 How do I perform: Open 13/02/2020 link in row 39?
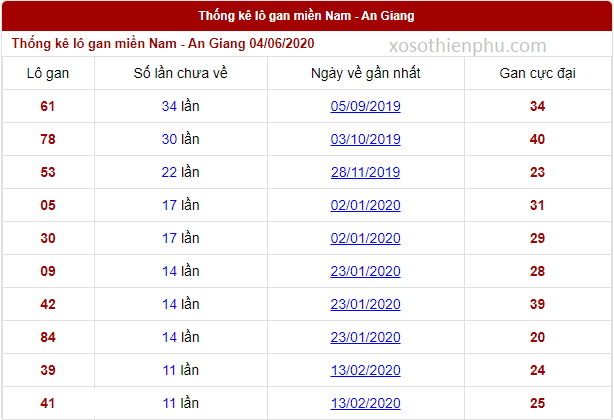click(x=365, y=370)
